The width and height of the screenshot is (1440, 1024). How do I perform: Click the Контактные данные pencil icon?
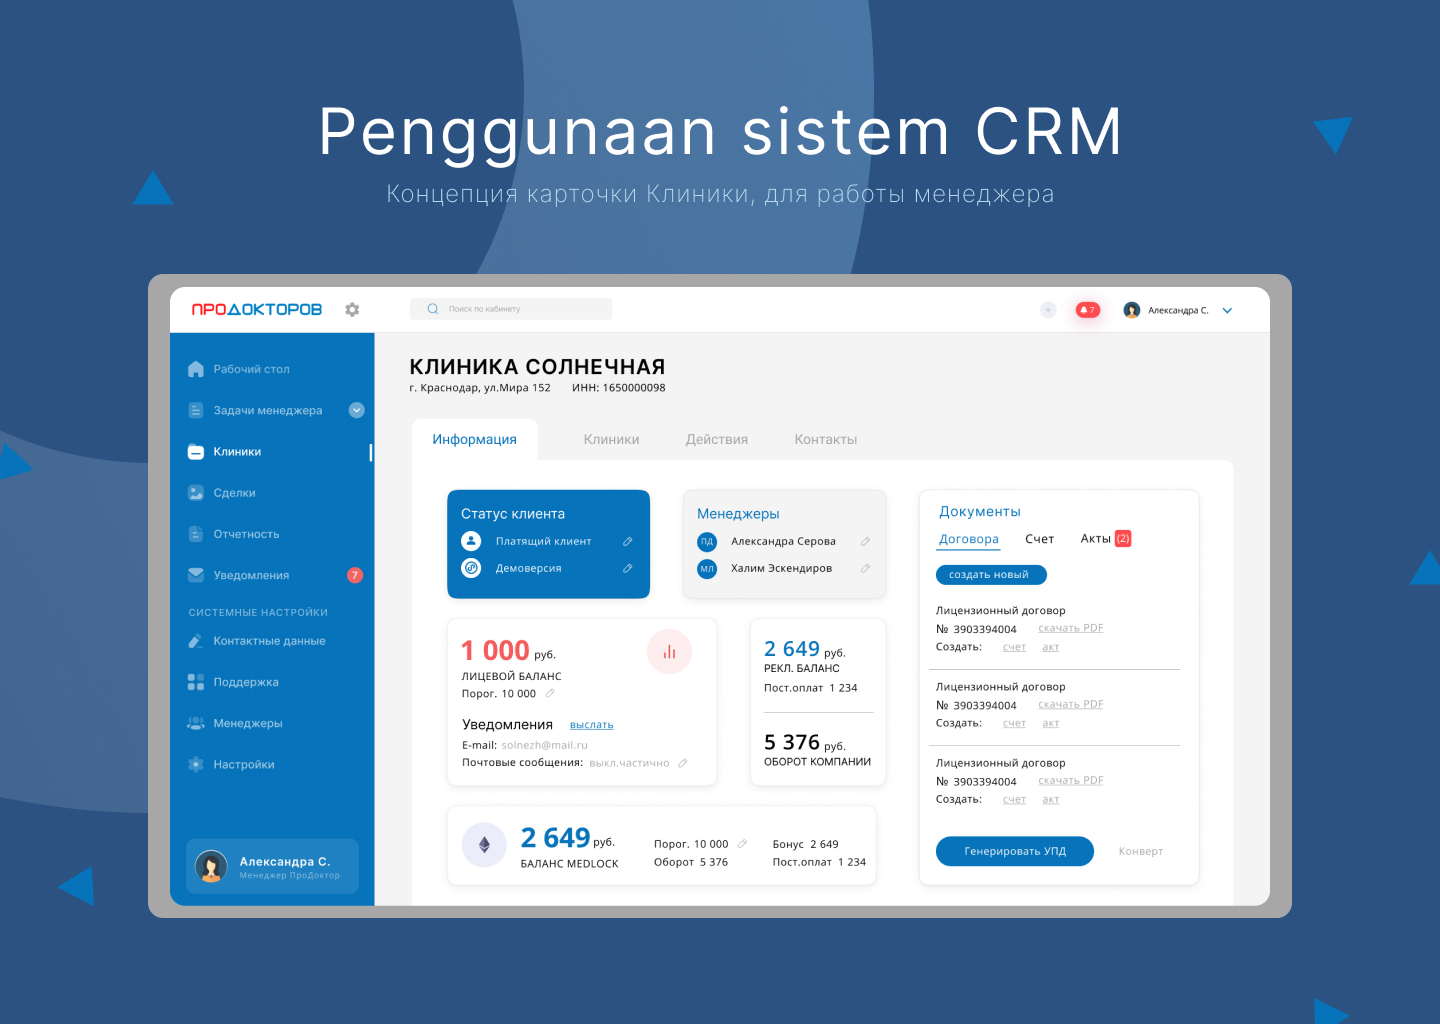tap(196, 641)
